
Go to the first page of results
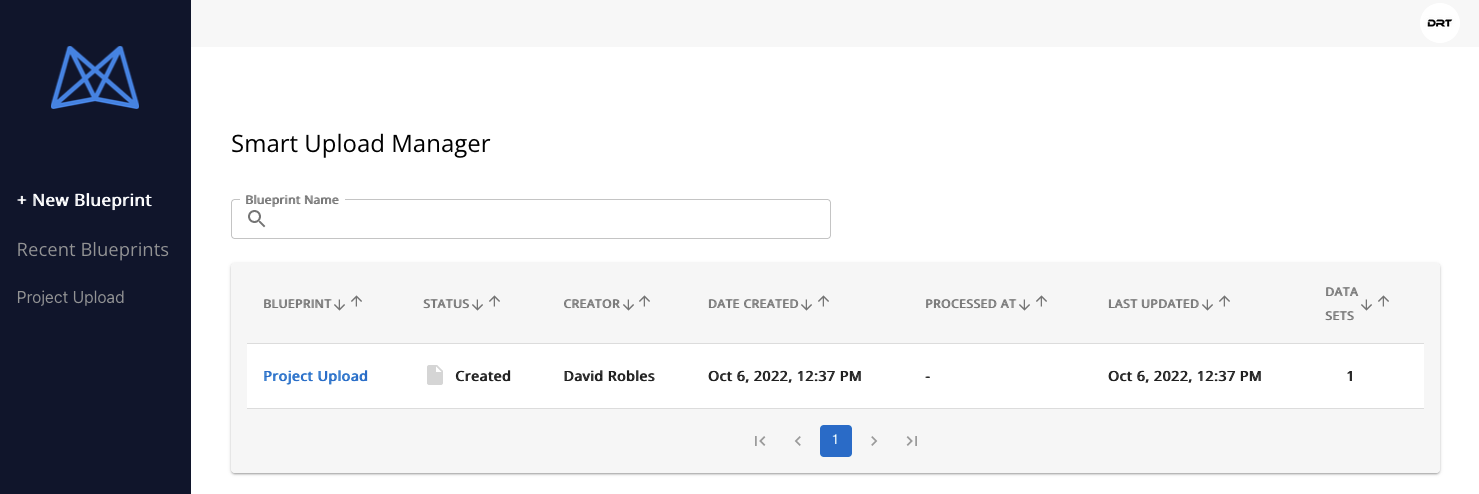click(760, 441)
